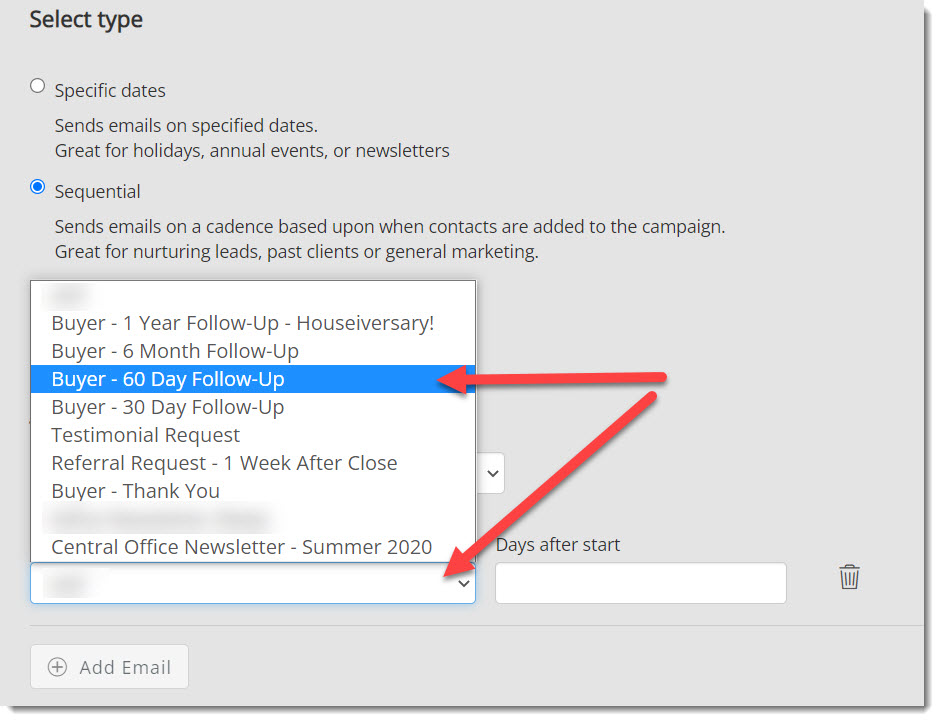This screenshot has width=939, height=721.
Task: Click blurred option above Central Office Newsletter
Action: click(x=160, y=519)
